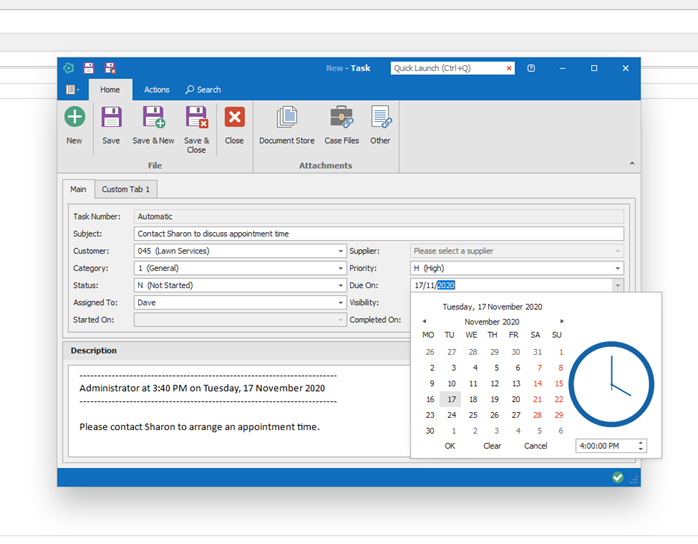
Task: Click the red Close icon in ribbon
Action: [234, 118]
